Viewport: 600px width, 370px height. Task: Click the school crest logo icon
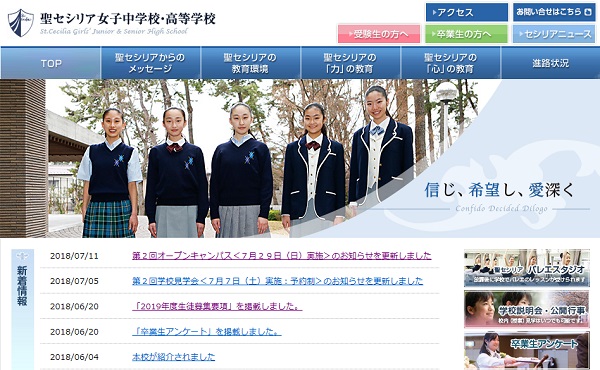21,23
